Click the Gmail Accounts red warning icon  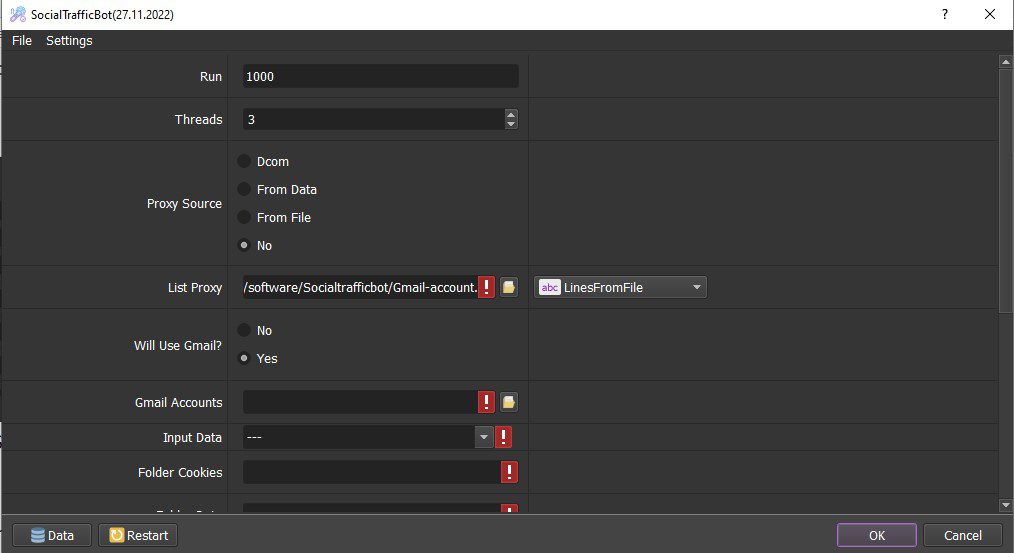coord(486,402)
